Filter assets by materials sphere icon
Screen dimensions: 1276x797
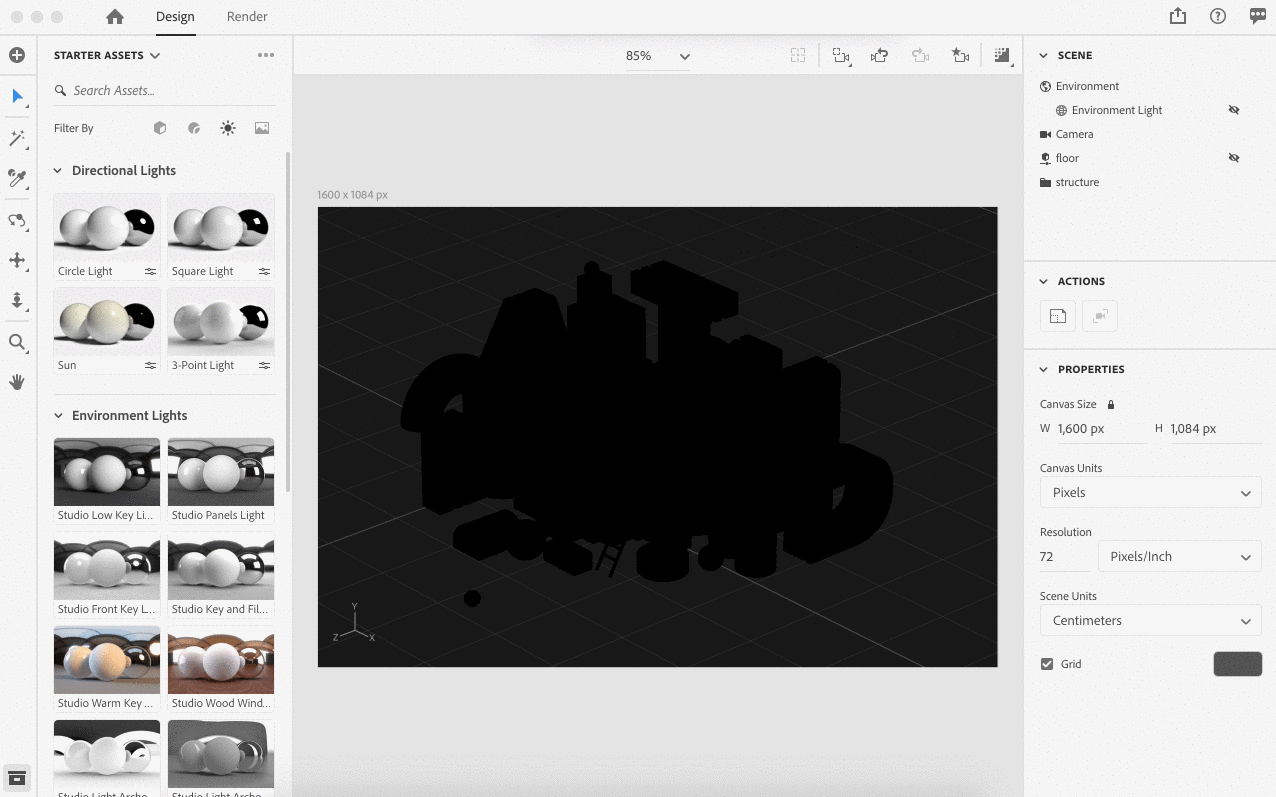point(194,128)
